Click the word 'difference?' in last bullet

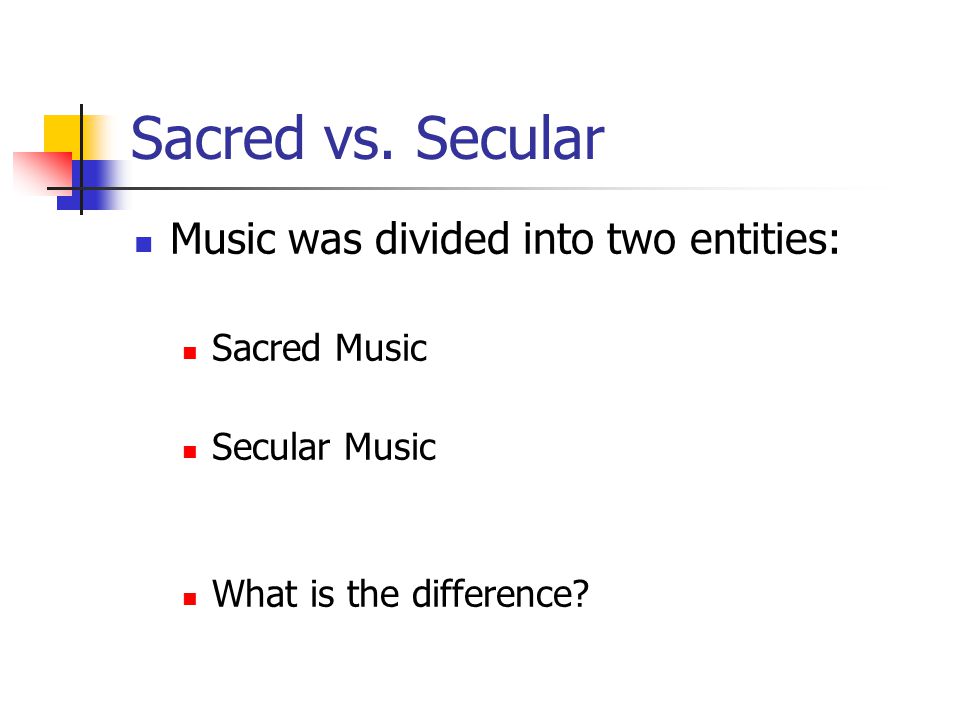[x=500, y=593]
